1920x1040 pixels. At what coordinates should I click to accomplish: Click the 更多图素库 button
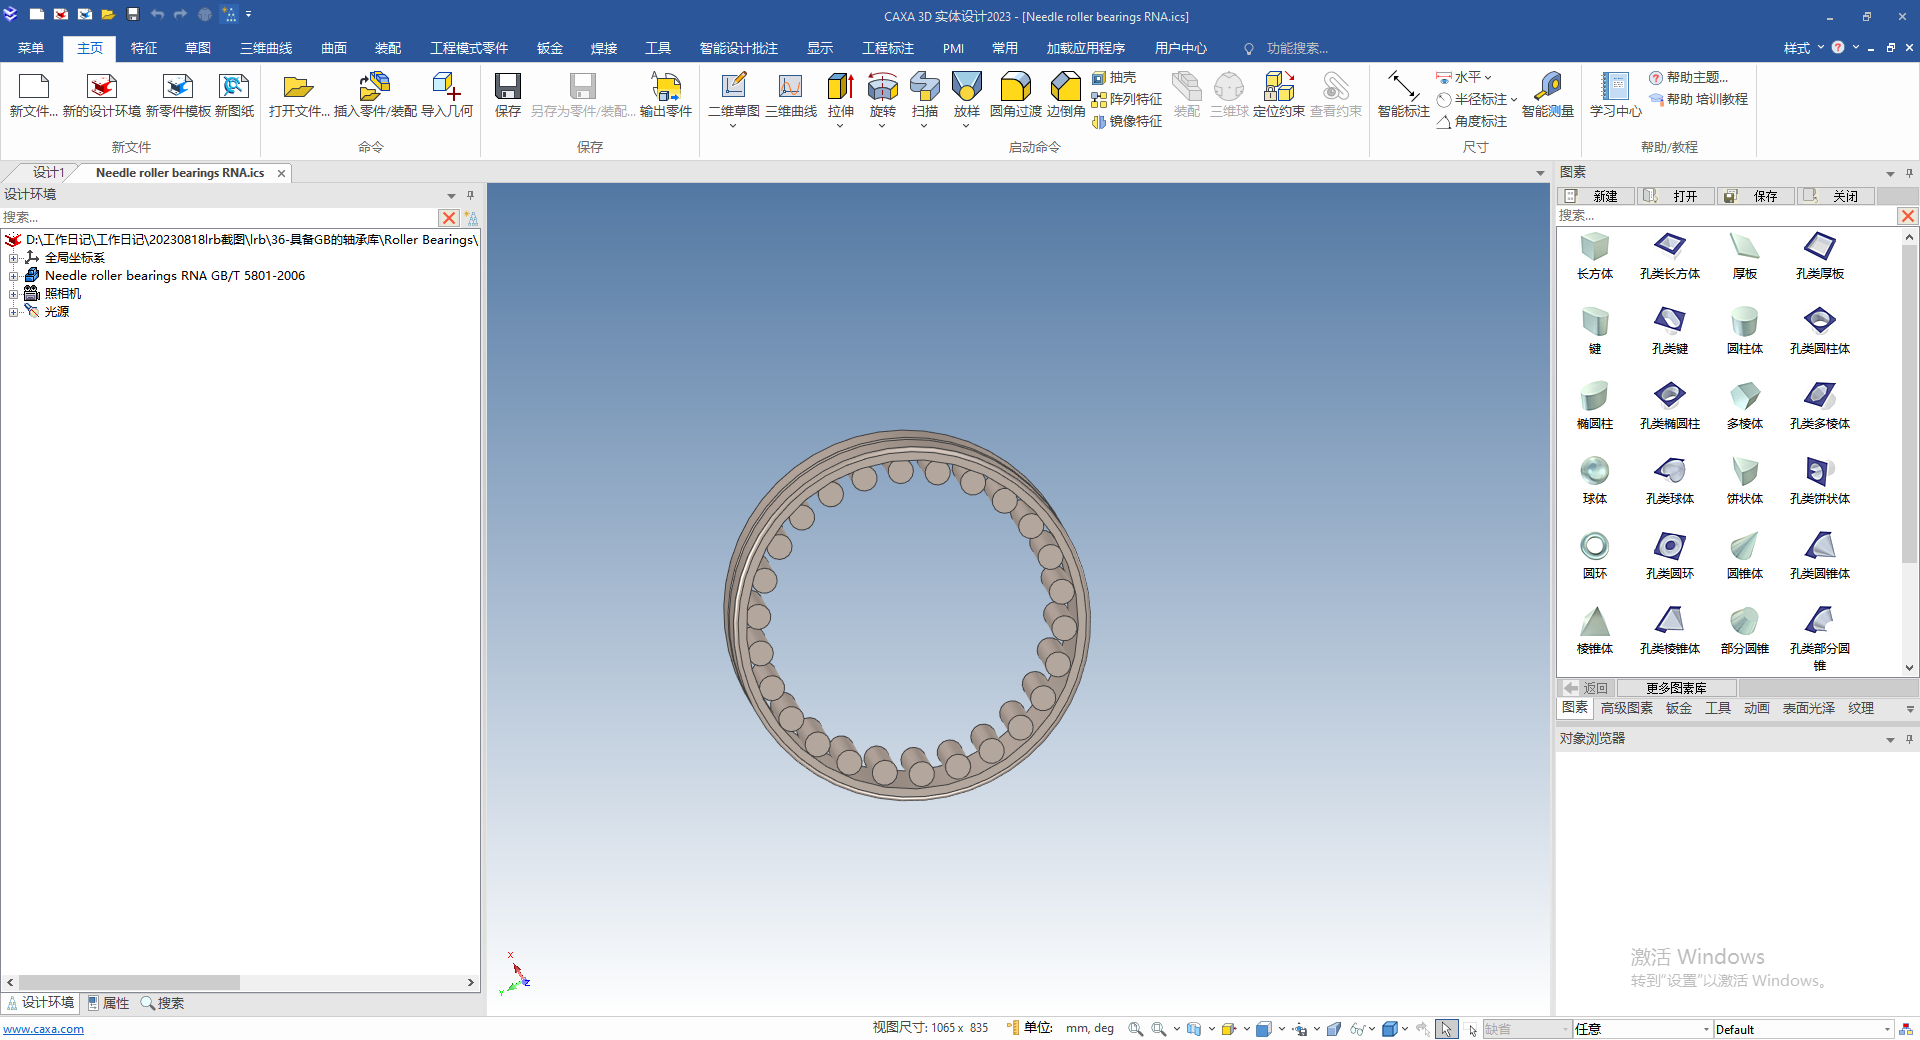coord(1676,688)
